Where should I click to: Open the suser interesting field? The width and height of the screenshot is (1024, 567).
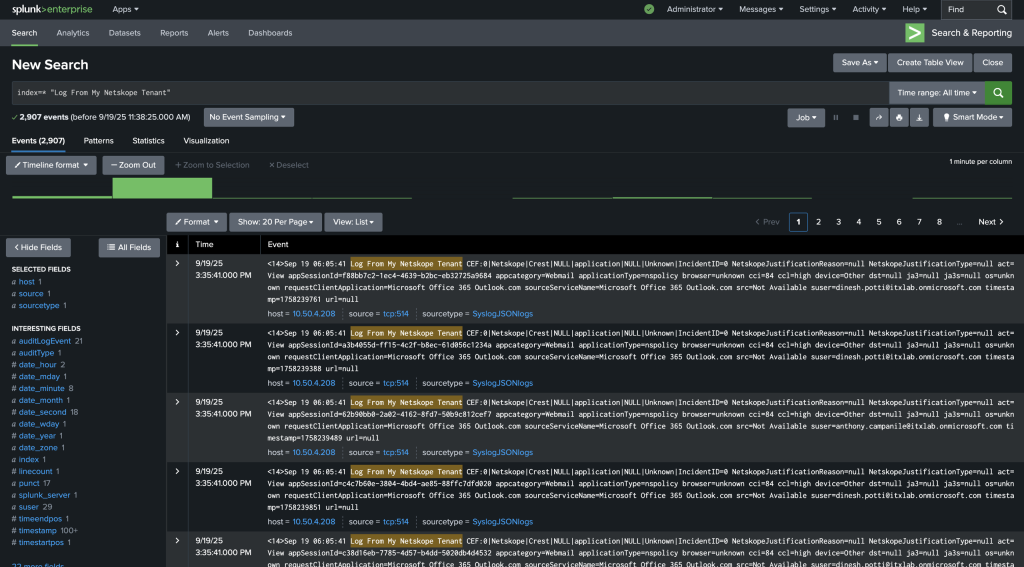tap(28, 507)
